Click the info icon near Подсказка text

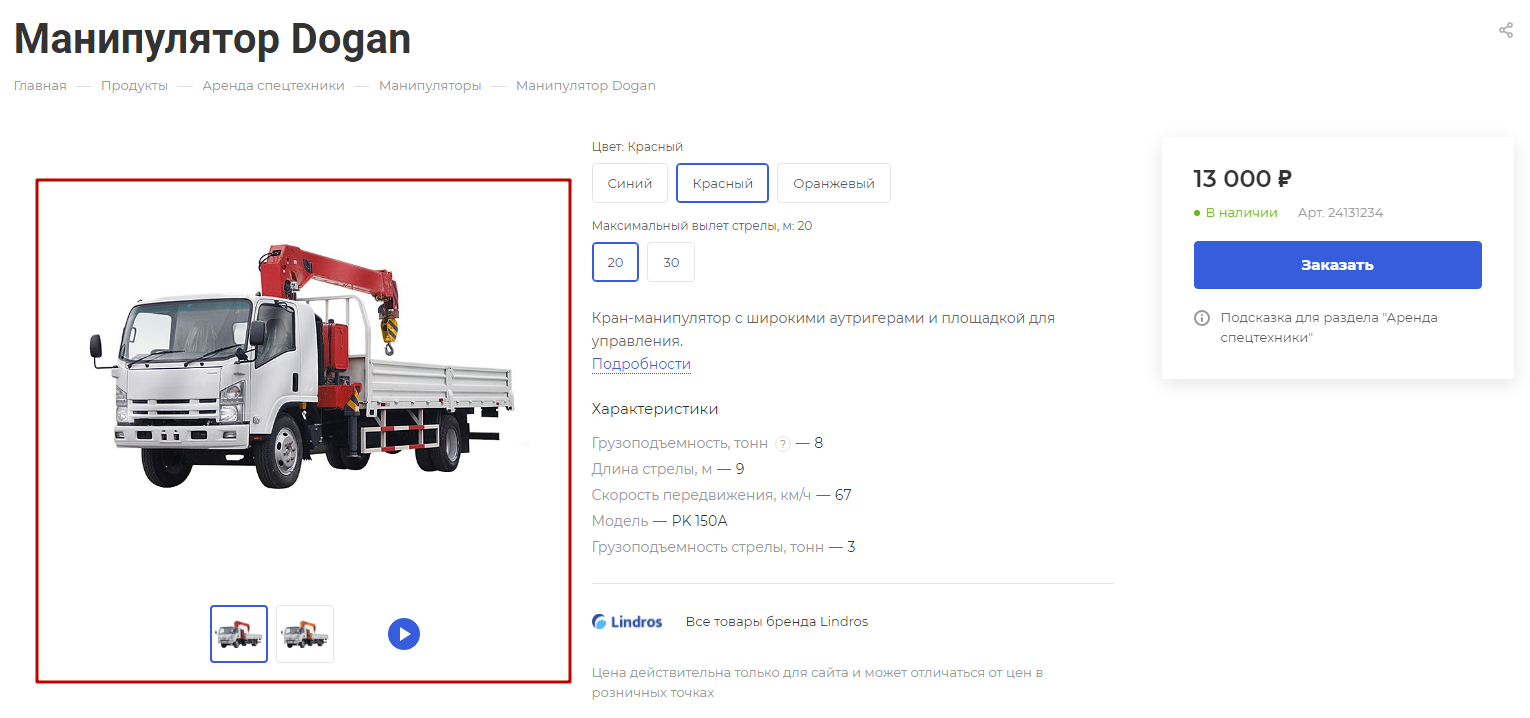tap(1202, 318)
